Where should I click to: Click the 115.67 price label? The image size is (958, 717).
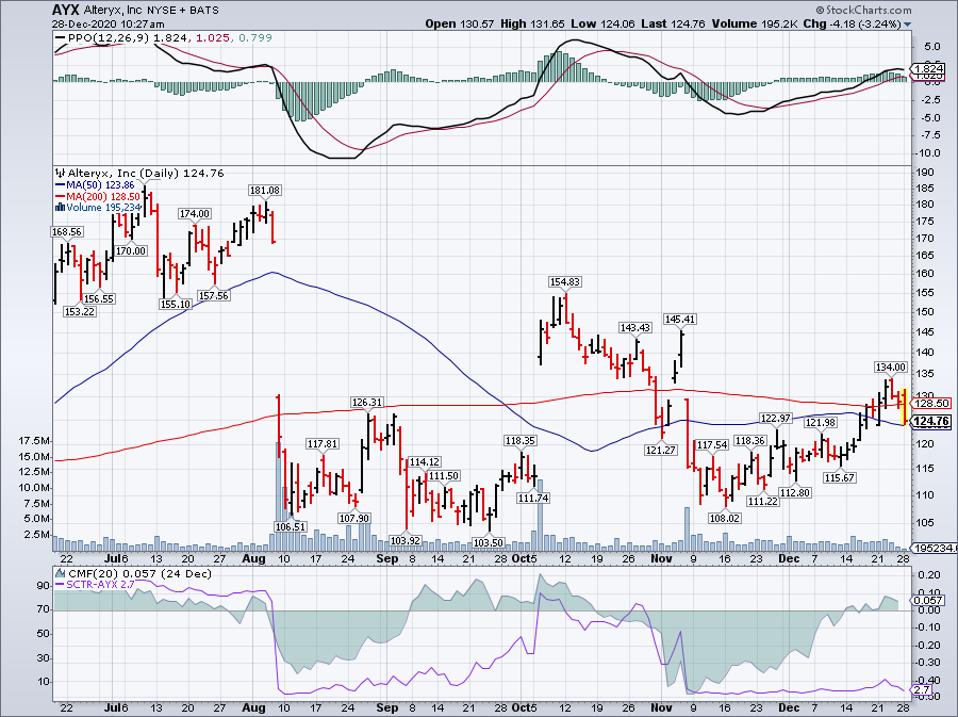point(839,478)
